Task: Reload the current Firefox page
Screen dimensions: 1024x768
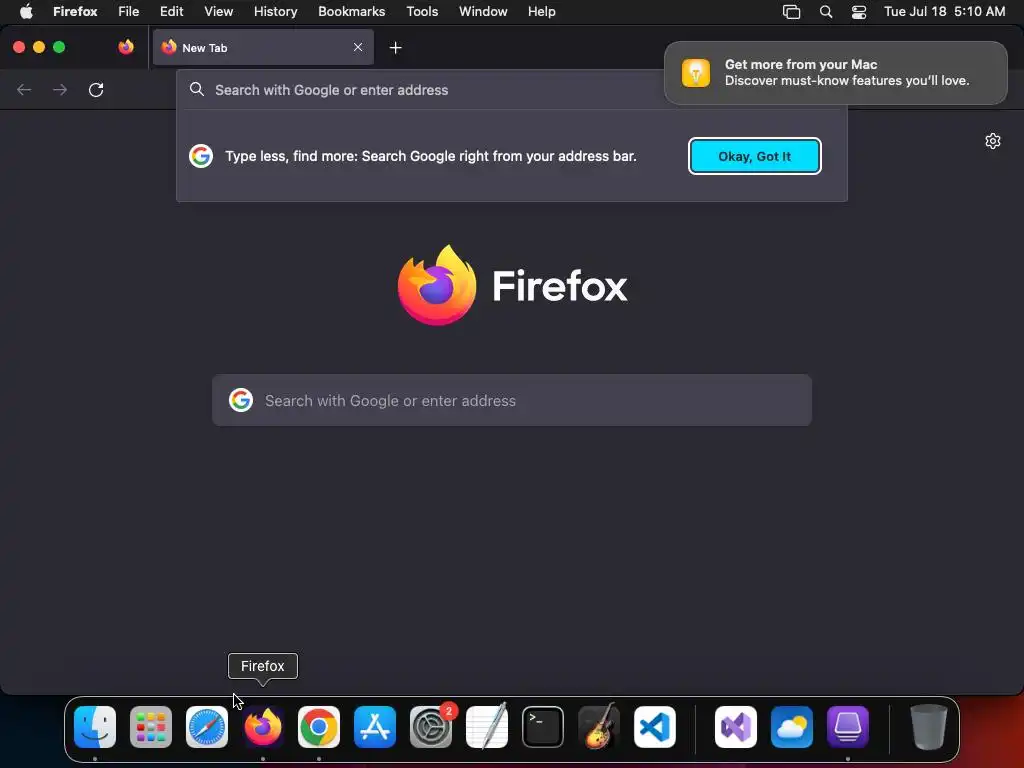Action: (x=96, y=89)
